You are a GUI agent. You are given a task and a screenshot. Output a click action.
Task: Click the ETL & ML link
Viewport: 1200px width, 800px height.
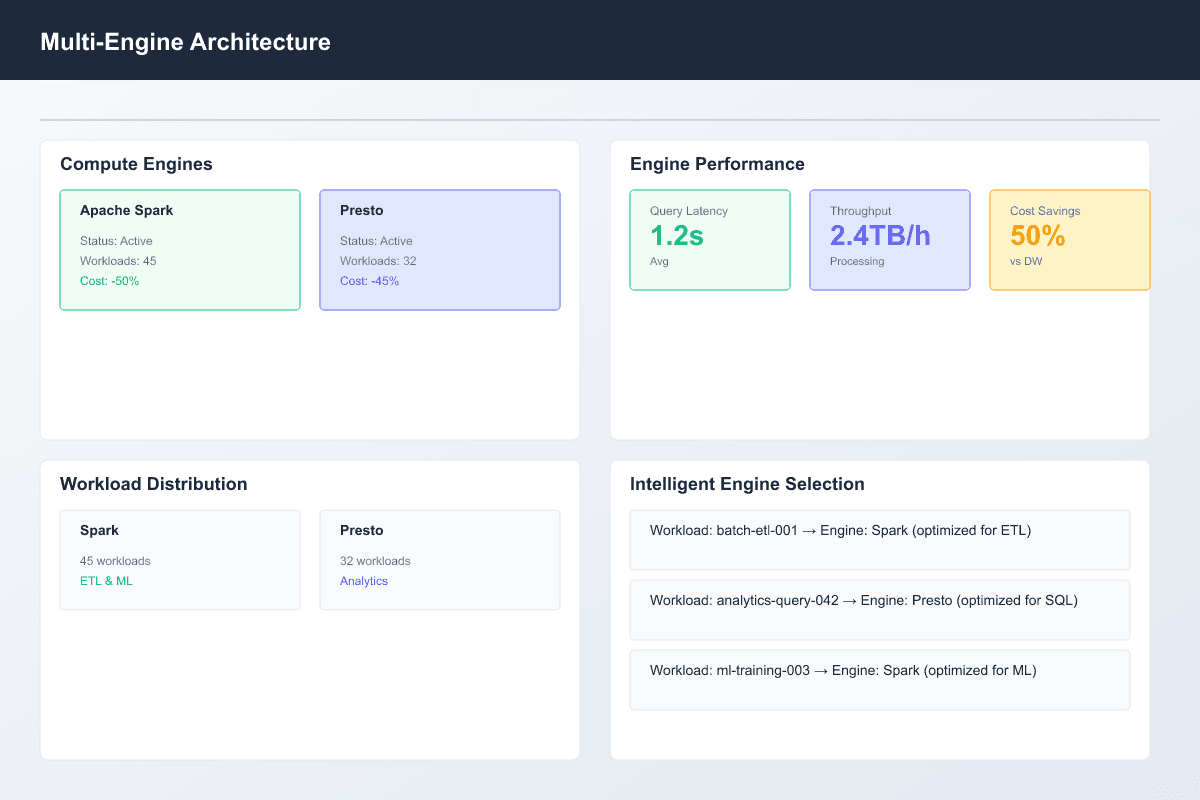[x=106, y=581]
